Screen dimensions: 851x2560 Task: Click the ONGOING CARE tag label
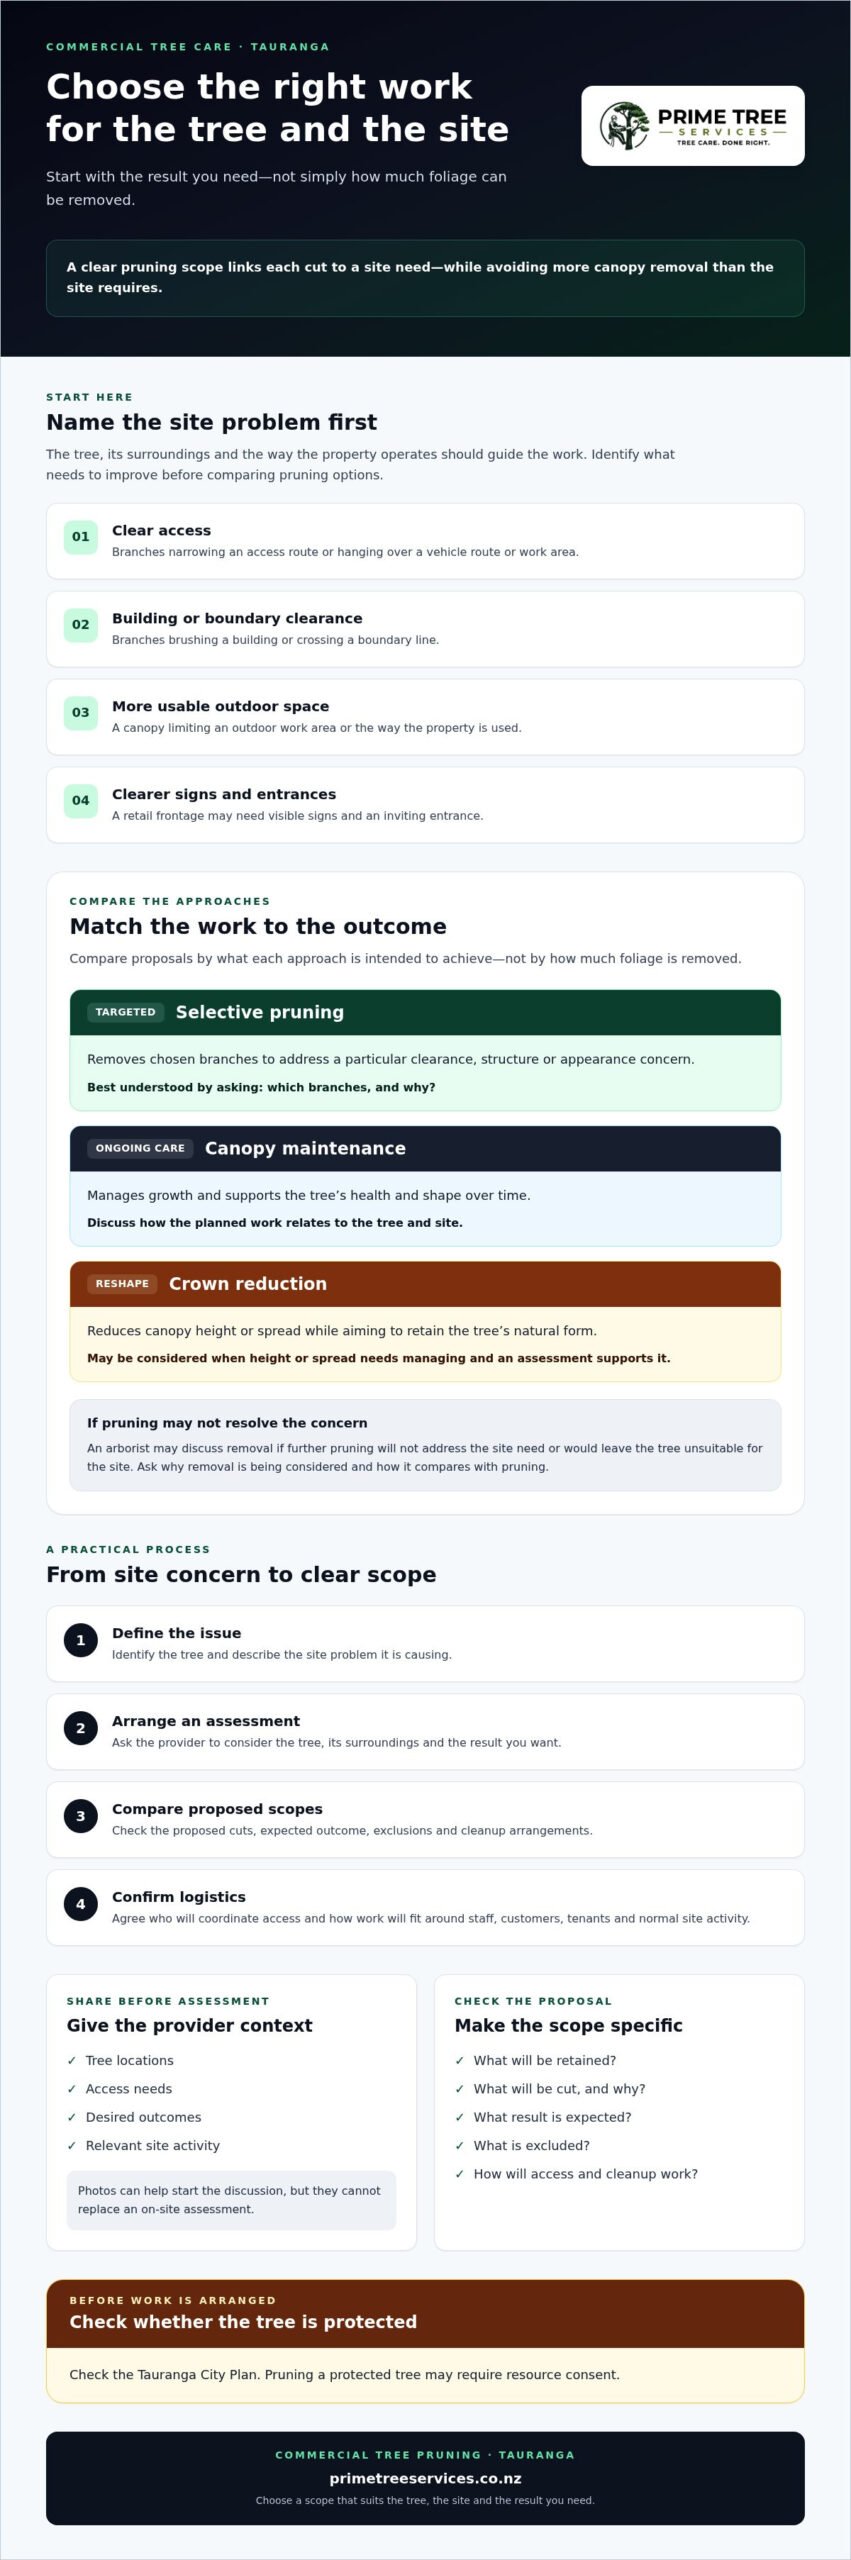(x=140, y=1148)
